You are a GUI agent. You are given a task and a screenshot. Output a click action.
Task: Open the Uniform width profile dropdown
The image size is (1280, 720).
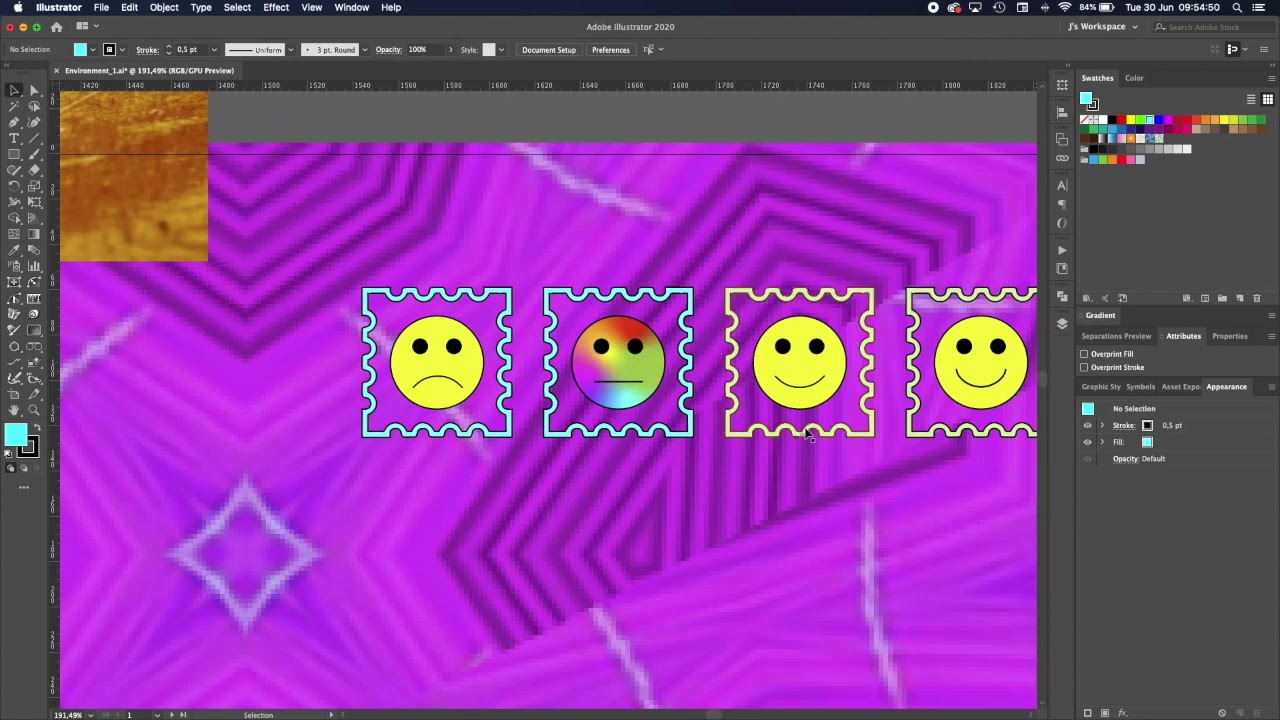[291, 49]
